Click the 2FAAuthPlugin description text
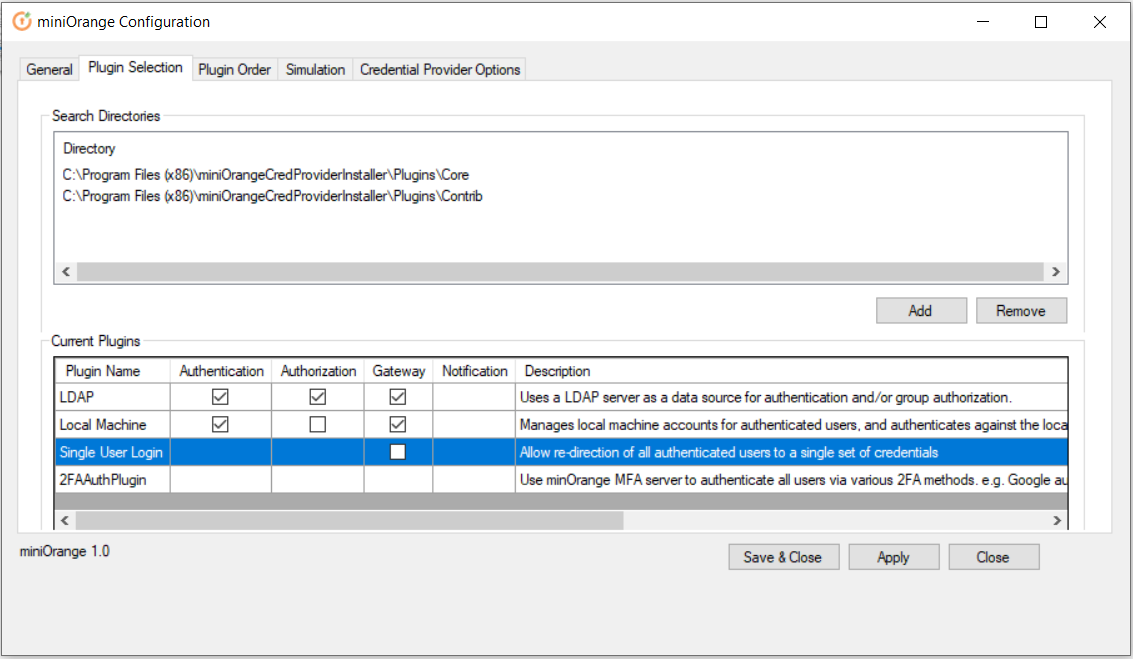Image resolution: width=1133 pixels, height=659 pixels. (x=793, y=480)
